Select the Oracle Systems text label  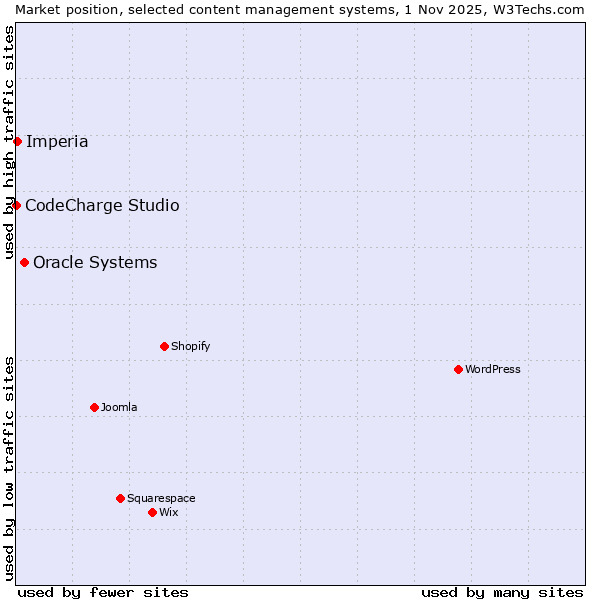click(95, 262)
